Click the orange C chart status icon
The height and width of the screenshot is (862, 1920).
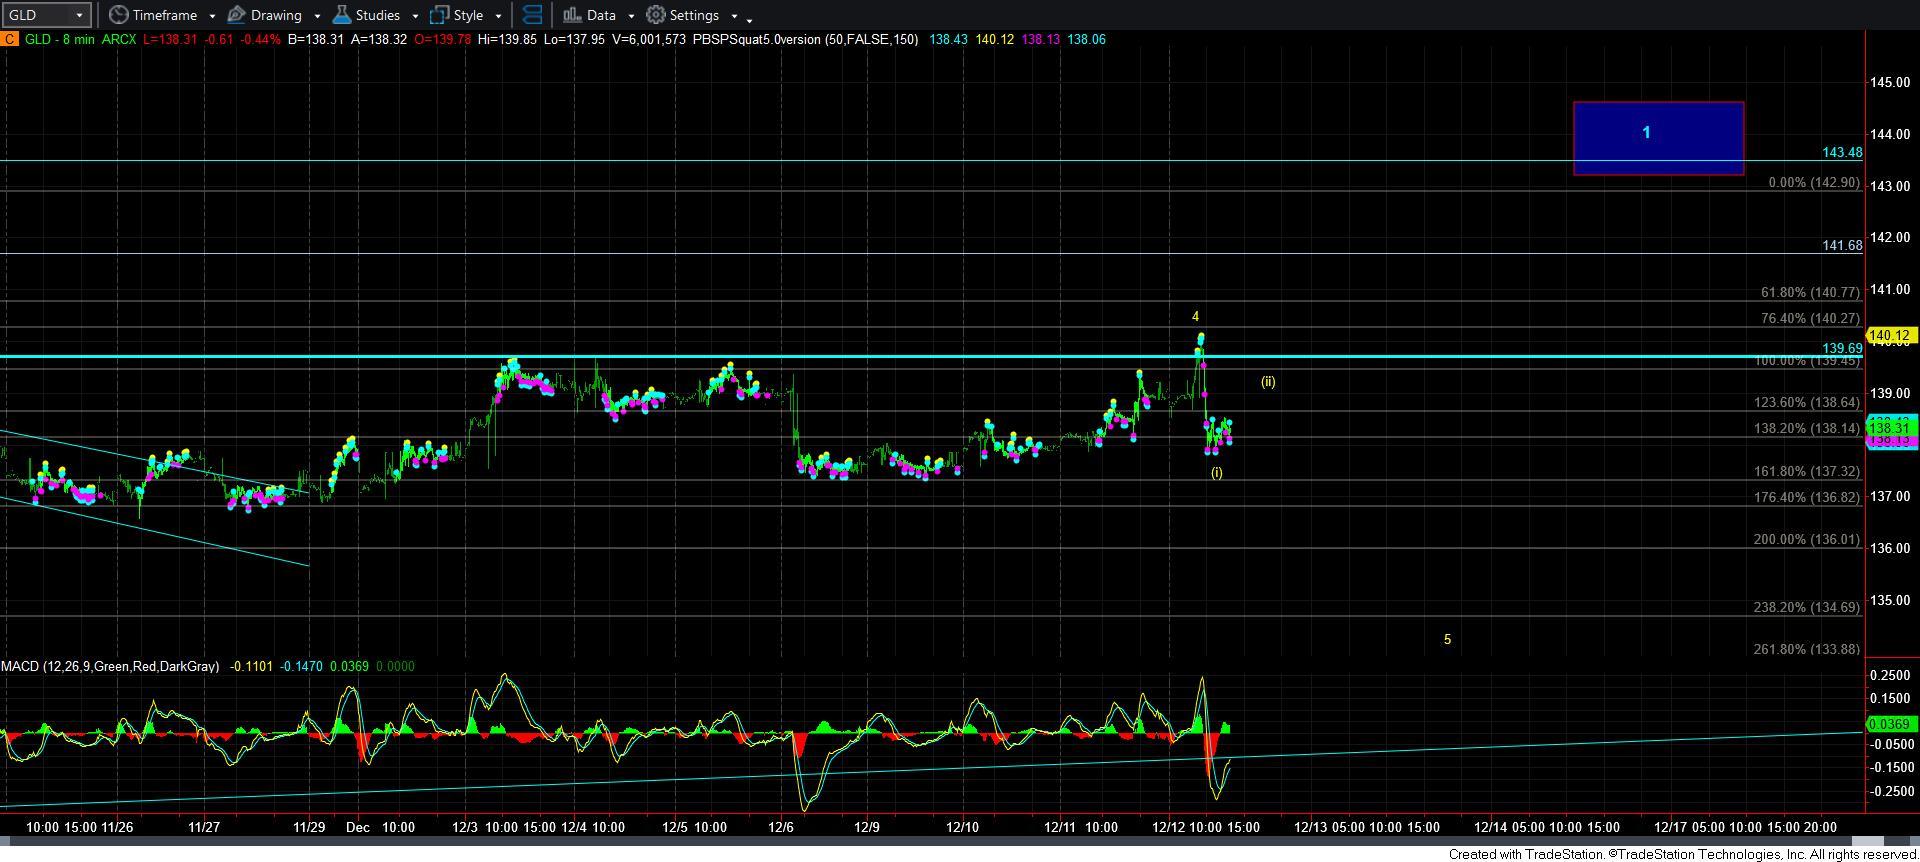coord(9,39)
